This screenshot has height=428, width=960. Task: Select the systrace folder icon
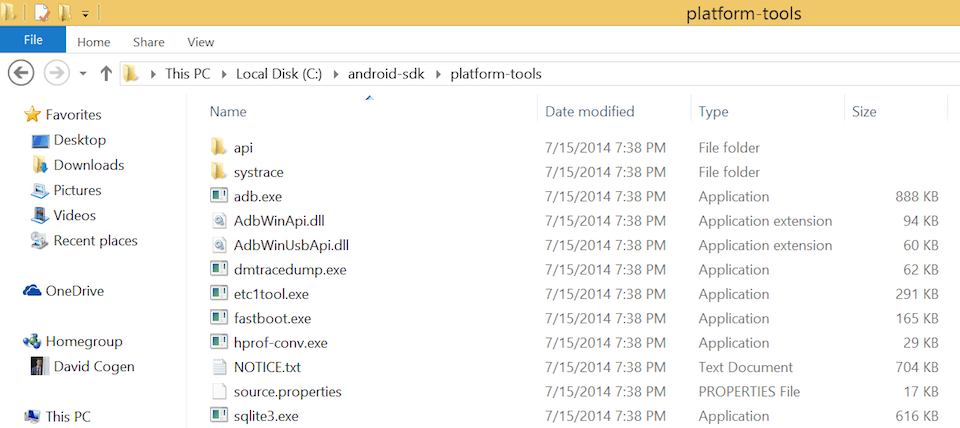click(x=219, y=172)
